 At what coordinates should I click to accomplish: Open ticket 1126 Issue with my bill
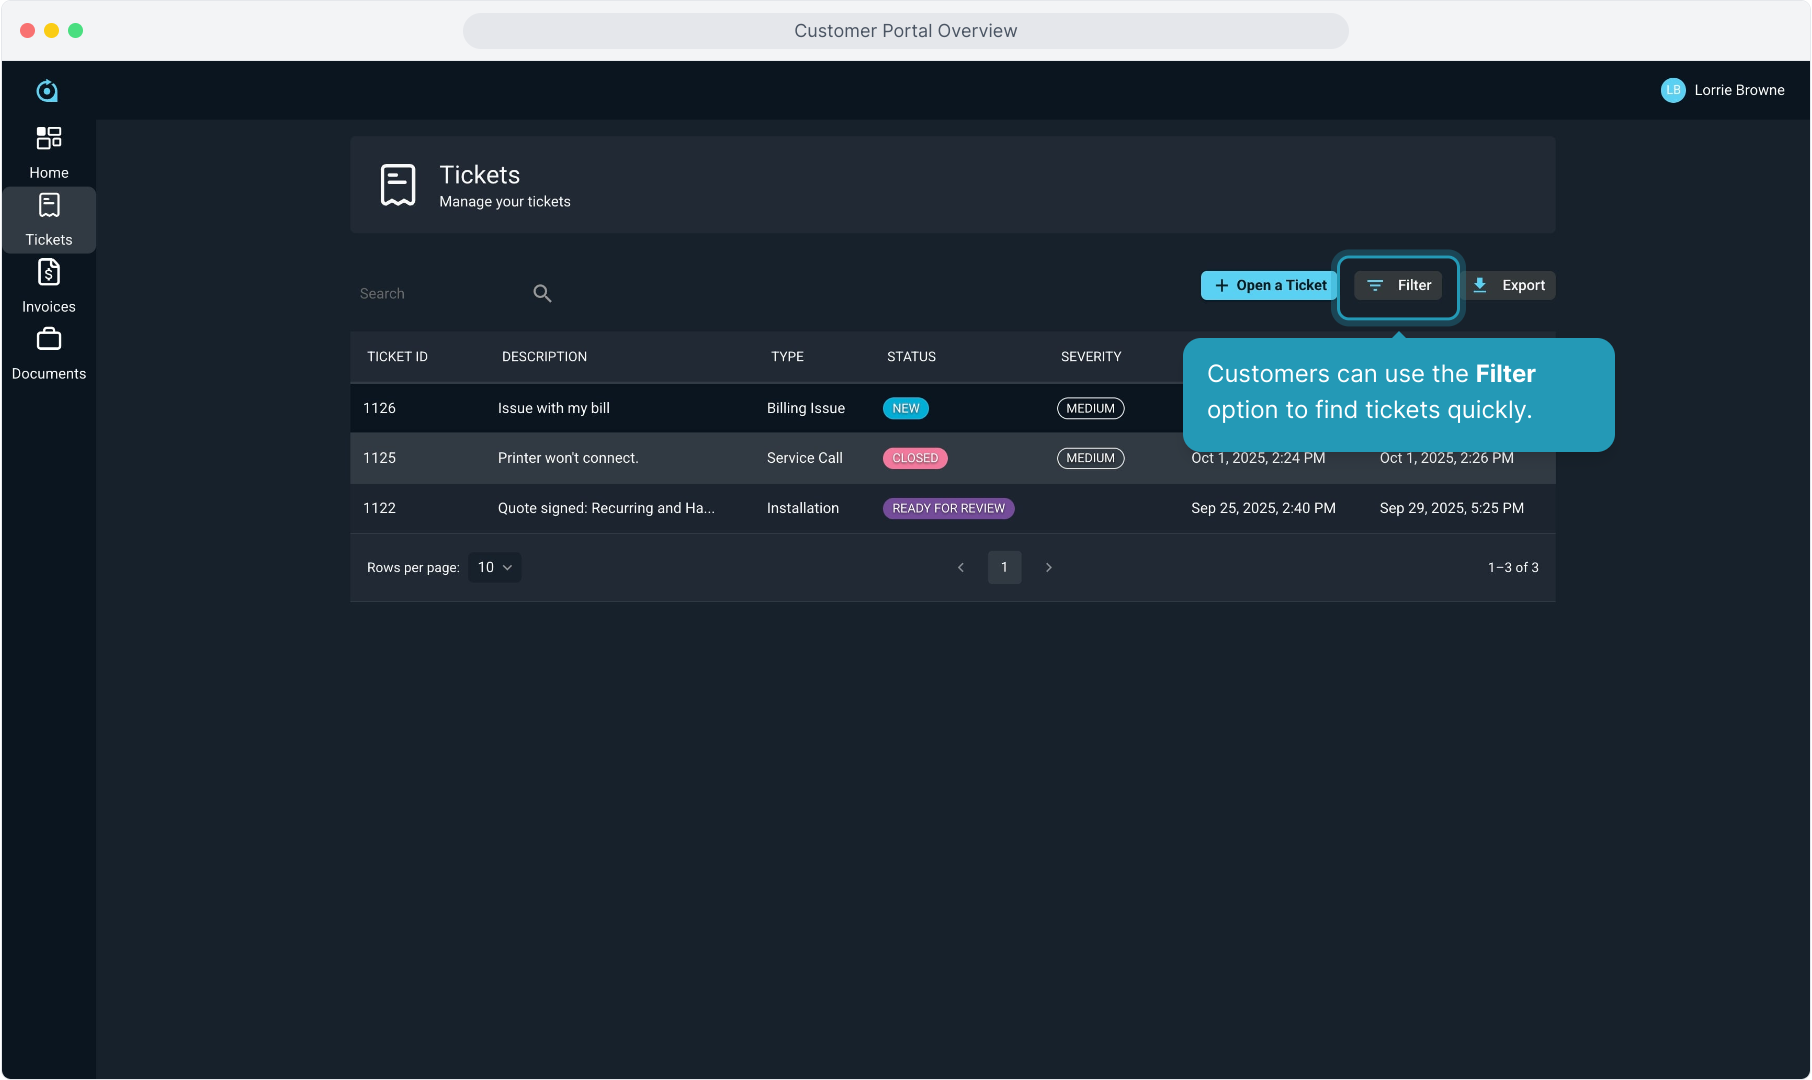click(553, 408)
